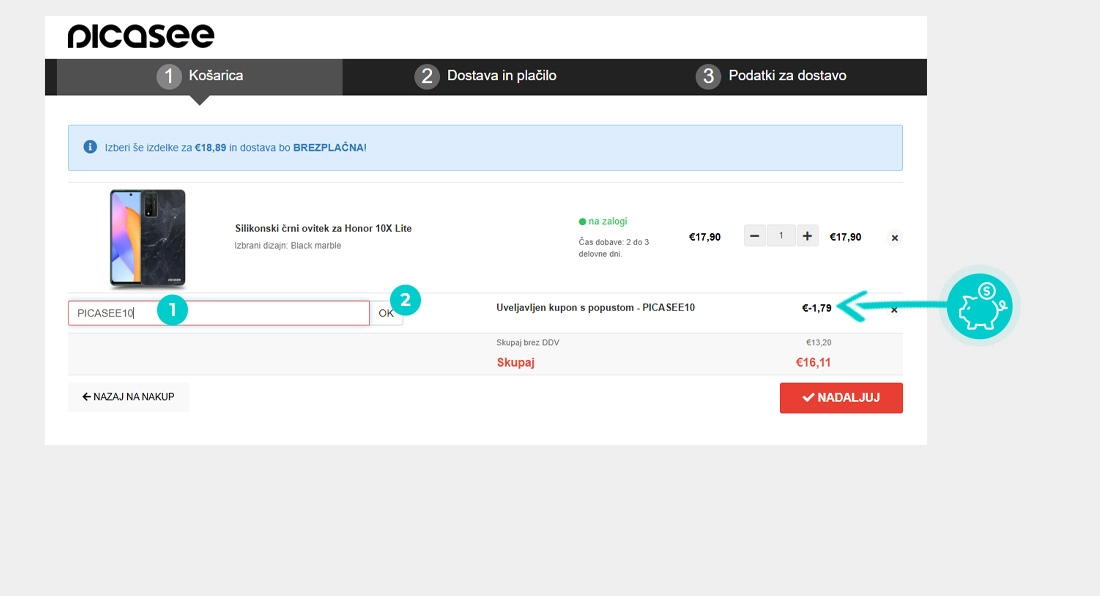The width and height of the screenshot is (1100, 596).
Task: Open the Košarica step tab
Action: [x=200, y=76]
